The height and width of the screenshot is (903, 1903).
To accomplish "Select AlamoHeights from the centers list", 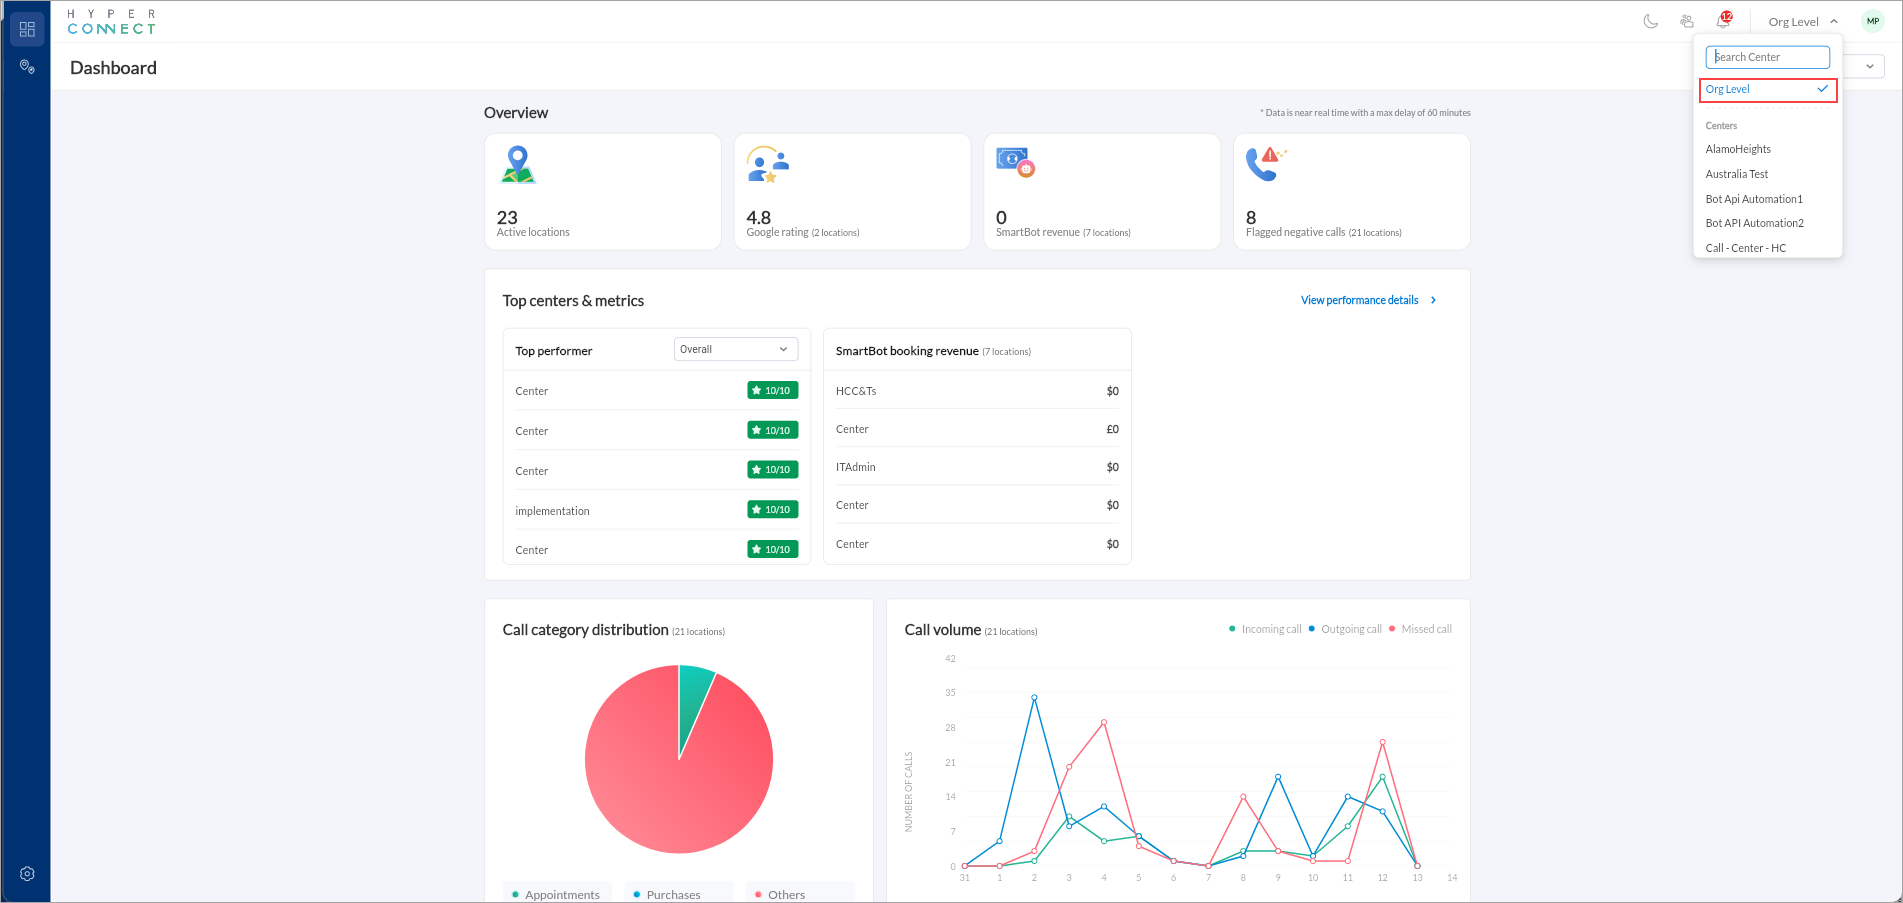I will click(x=1738, y=149).
